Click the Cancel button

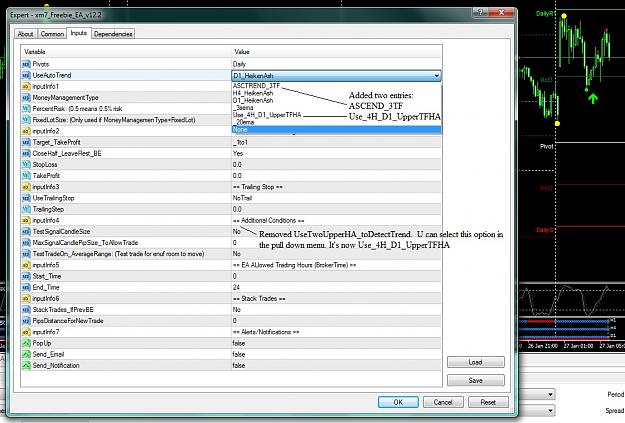click(x=443, y=402)
